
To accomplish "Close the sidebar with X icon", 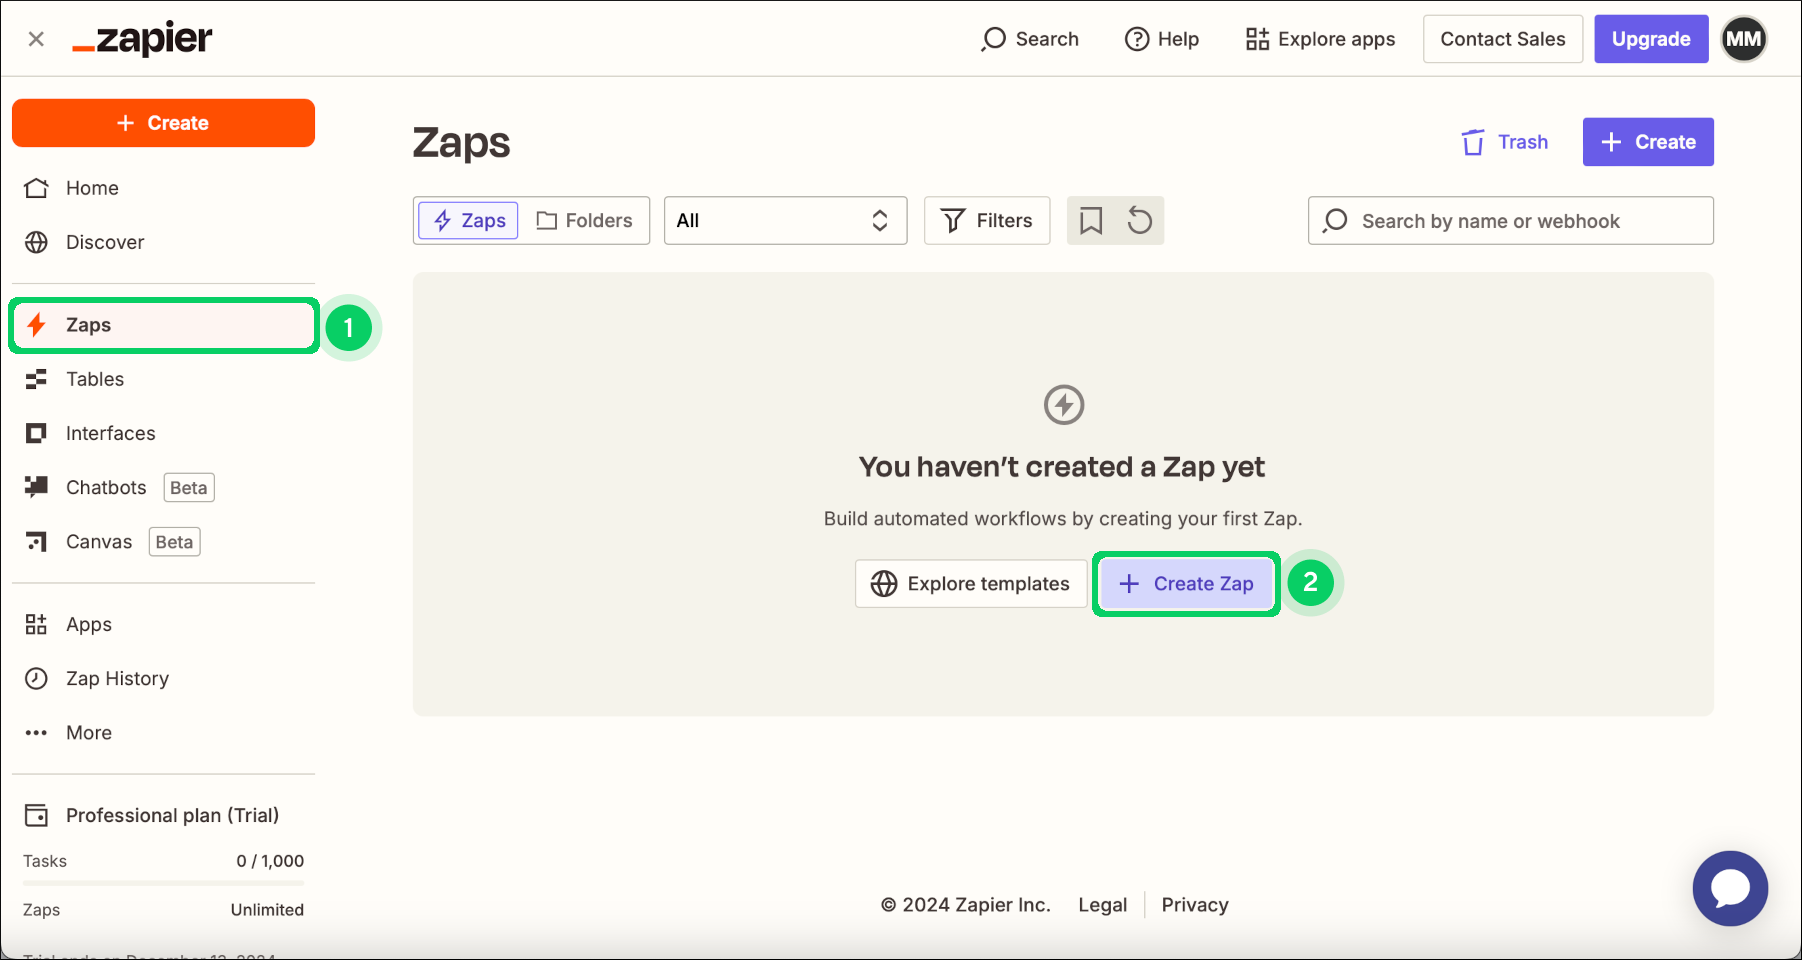I will pos(36,39).
